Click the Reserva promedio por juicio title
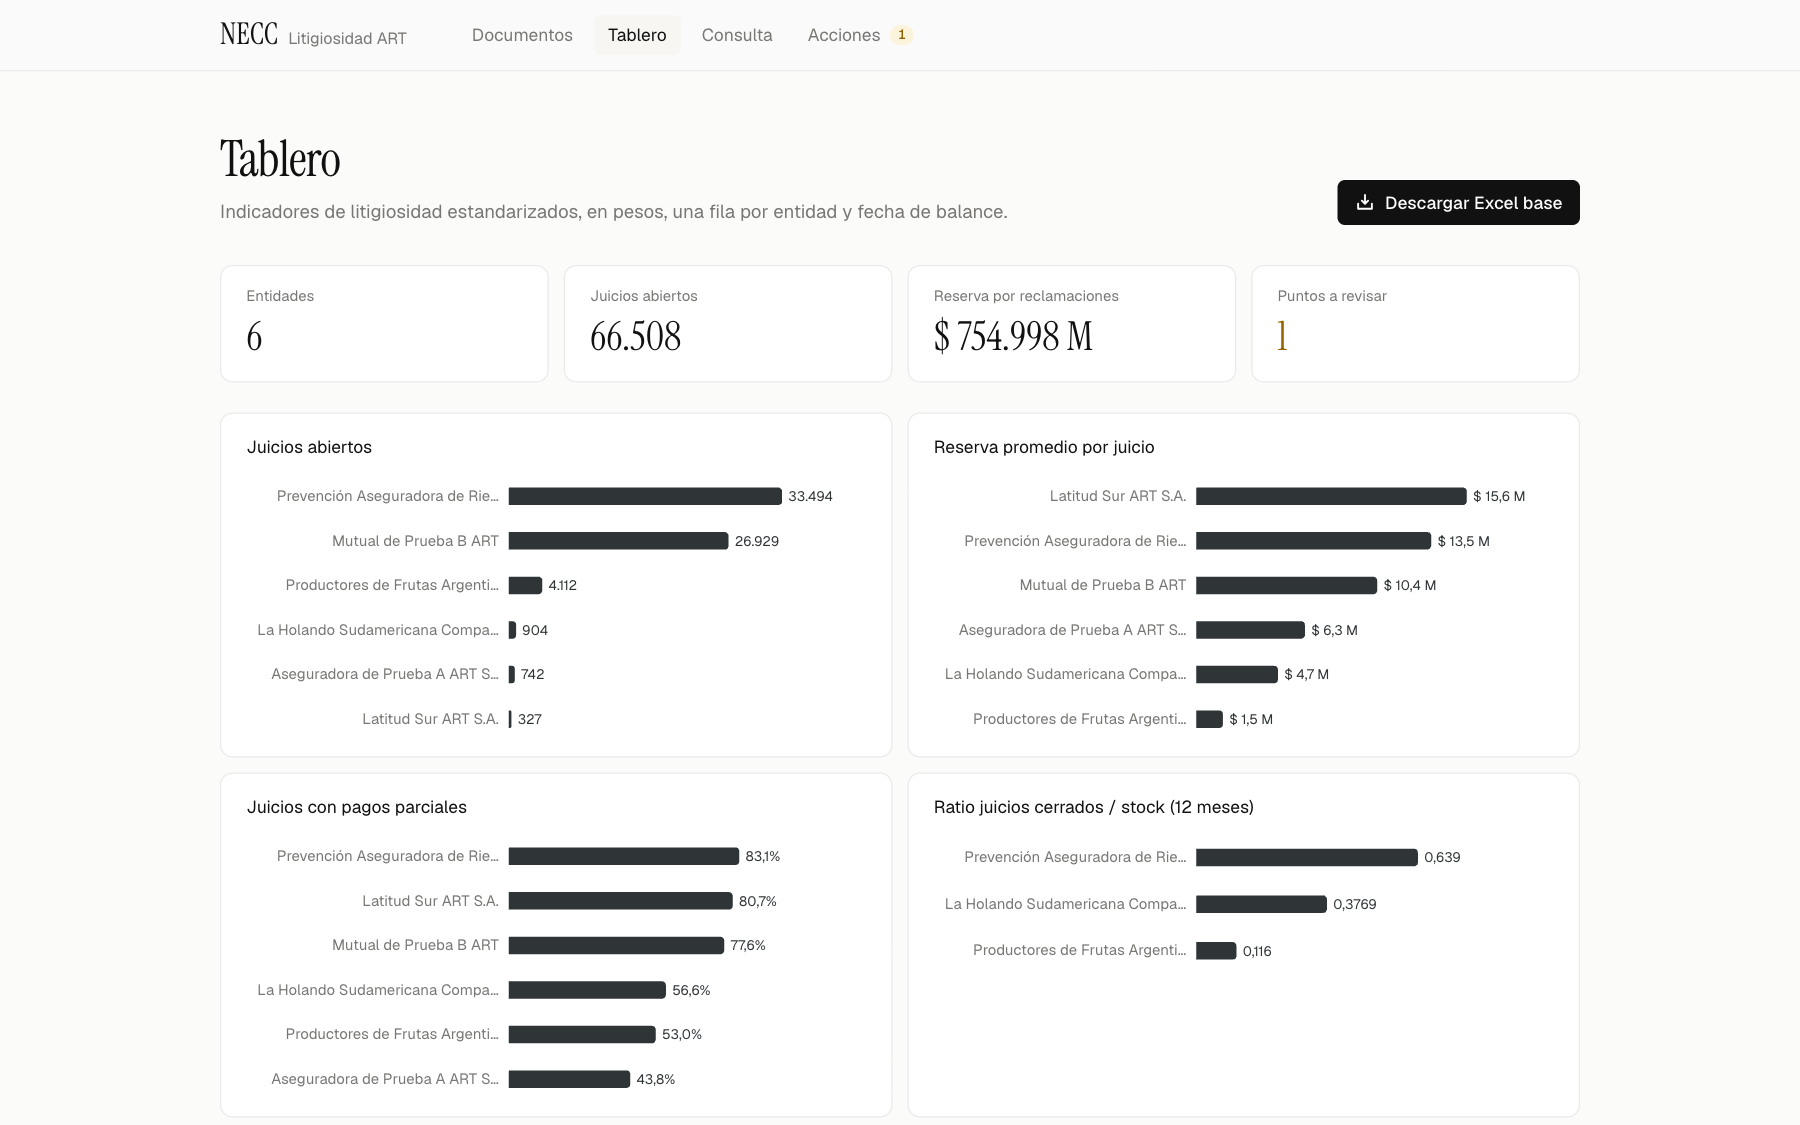Image resolution: width=1800 pixels, height=1125 pixels. [x=1044, y=447]
